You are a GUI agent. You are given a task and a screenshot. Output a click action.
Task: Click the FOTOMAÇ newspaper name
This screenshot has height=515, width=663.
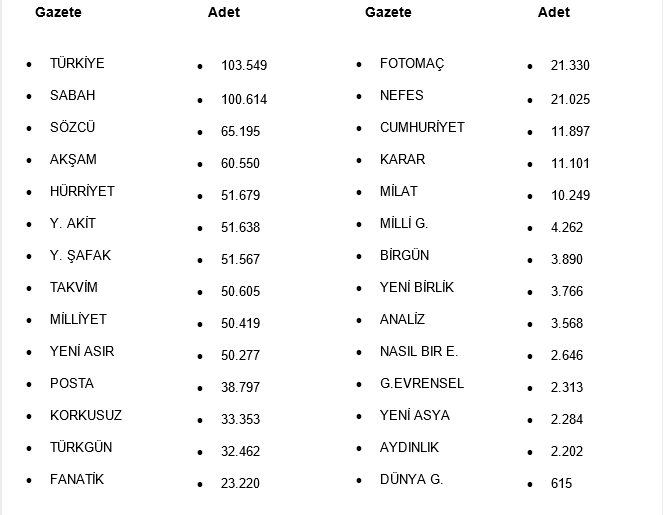[412, 63]
